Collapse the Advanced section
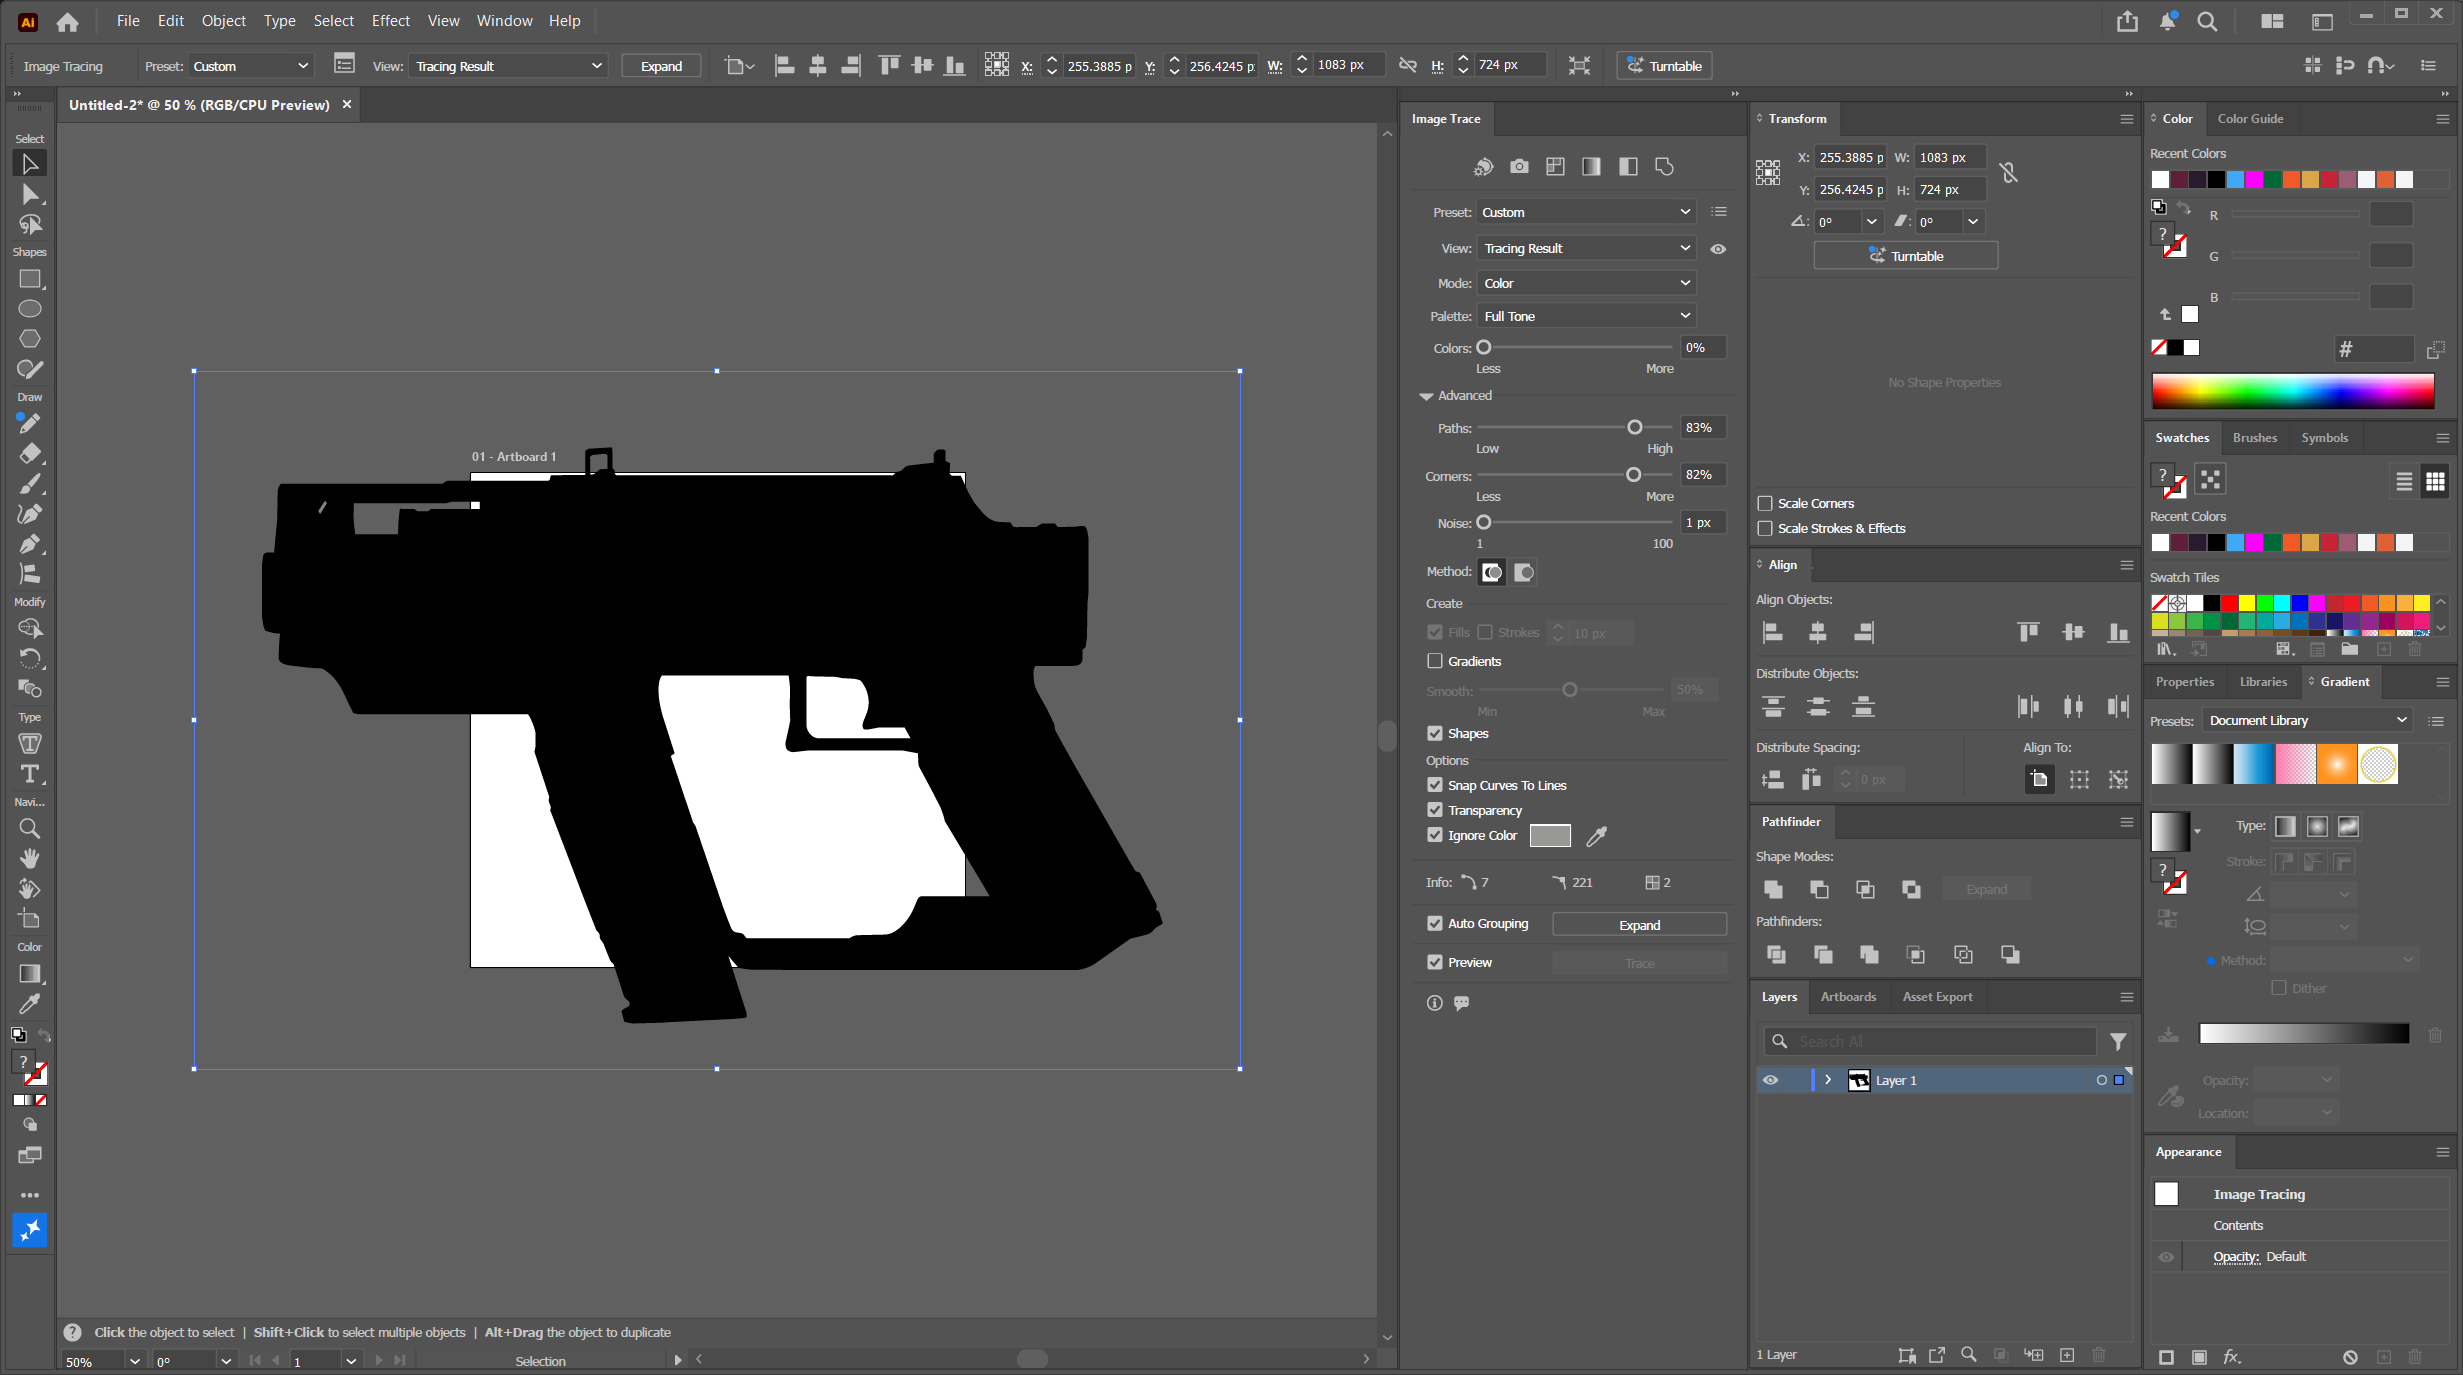 (x=1426, y=396)
